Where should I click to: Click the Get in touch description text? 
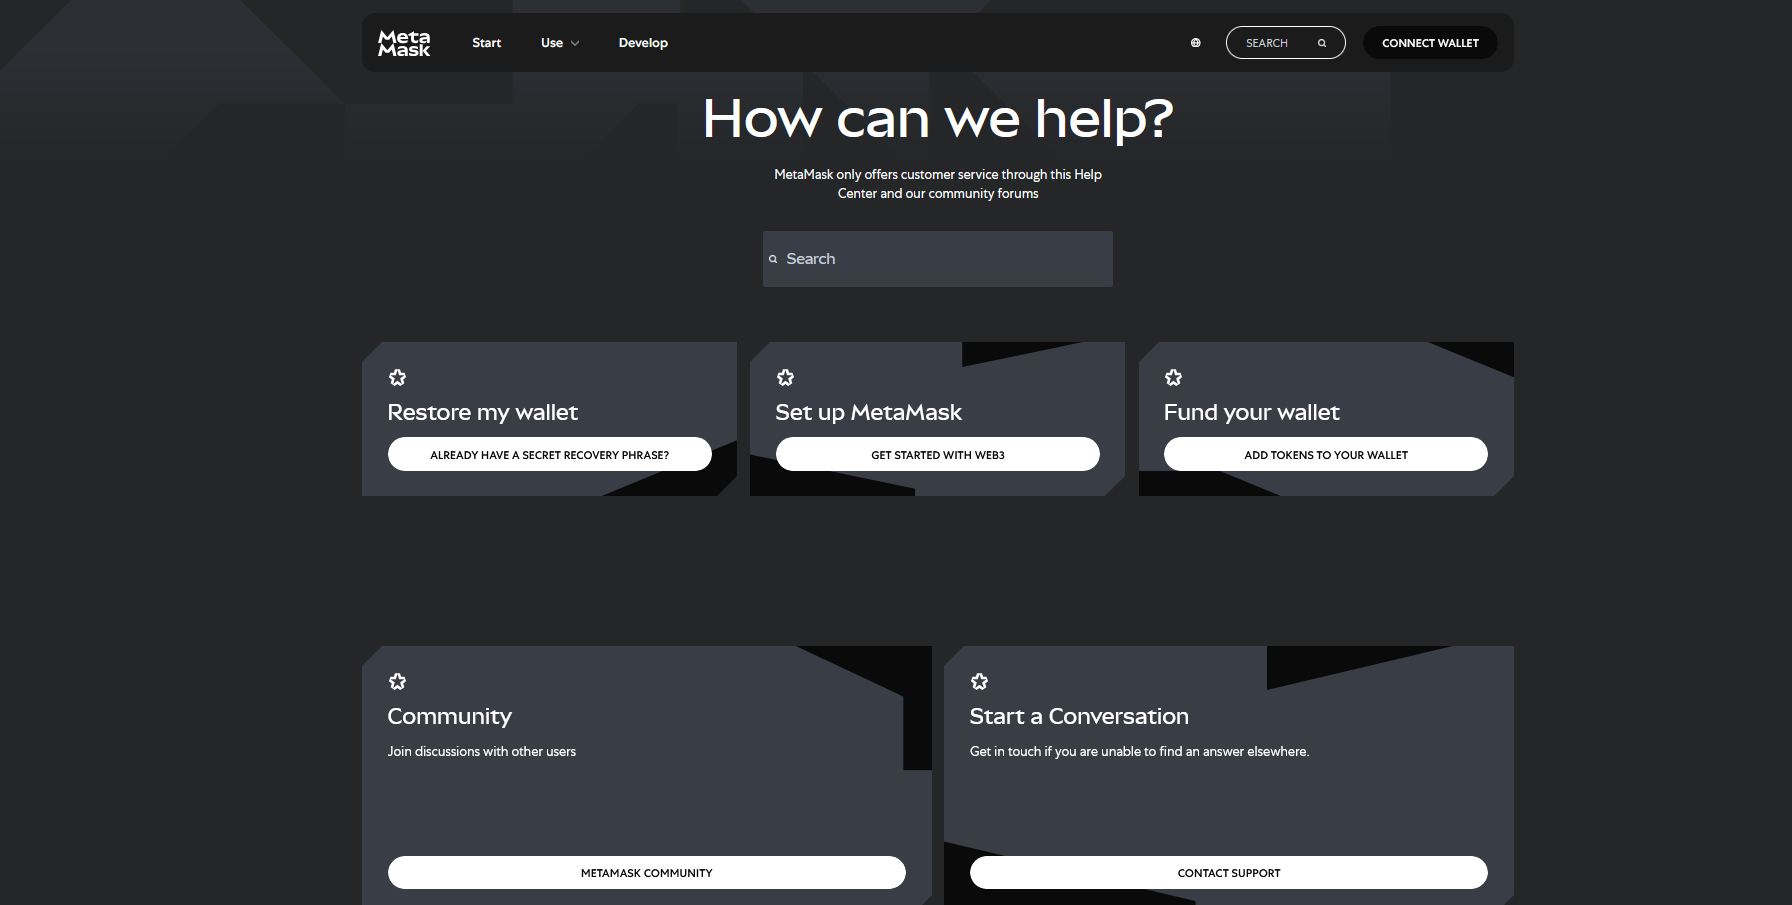[1139, 751]
